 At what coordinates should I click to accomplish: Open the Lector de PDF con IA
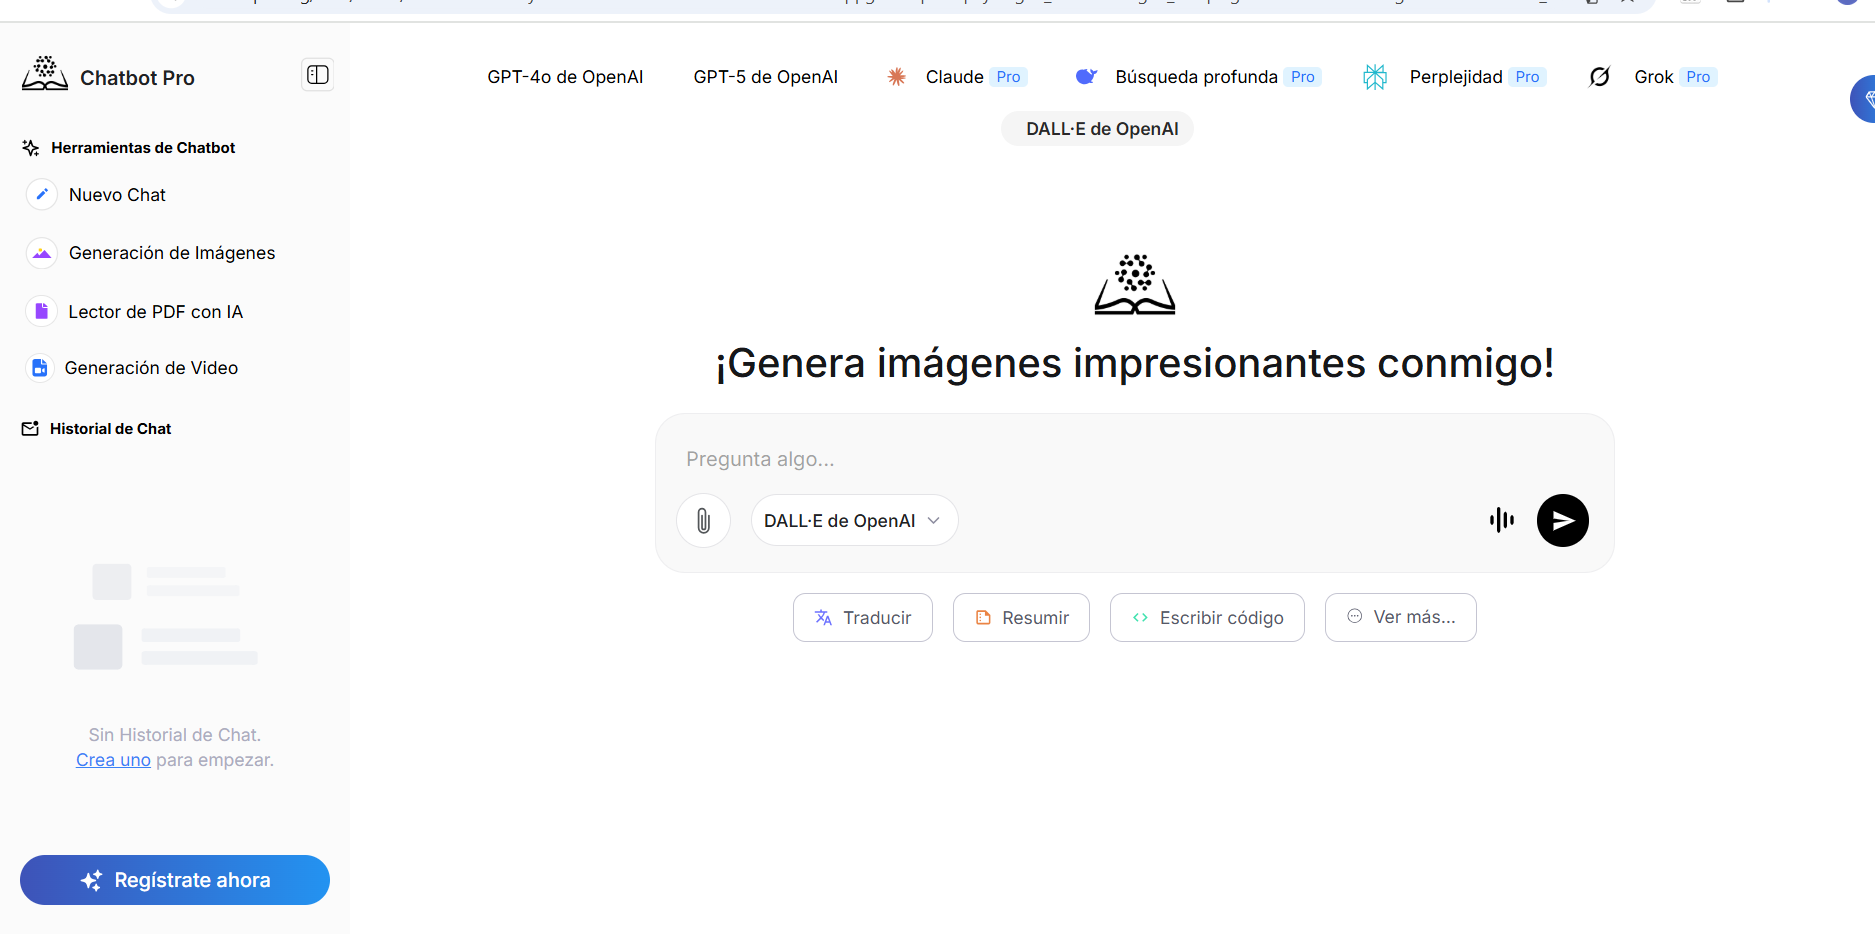pyautogui.click(x=155, y=311)
